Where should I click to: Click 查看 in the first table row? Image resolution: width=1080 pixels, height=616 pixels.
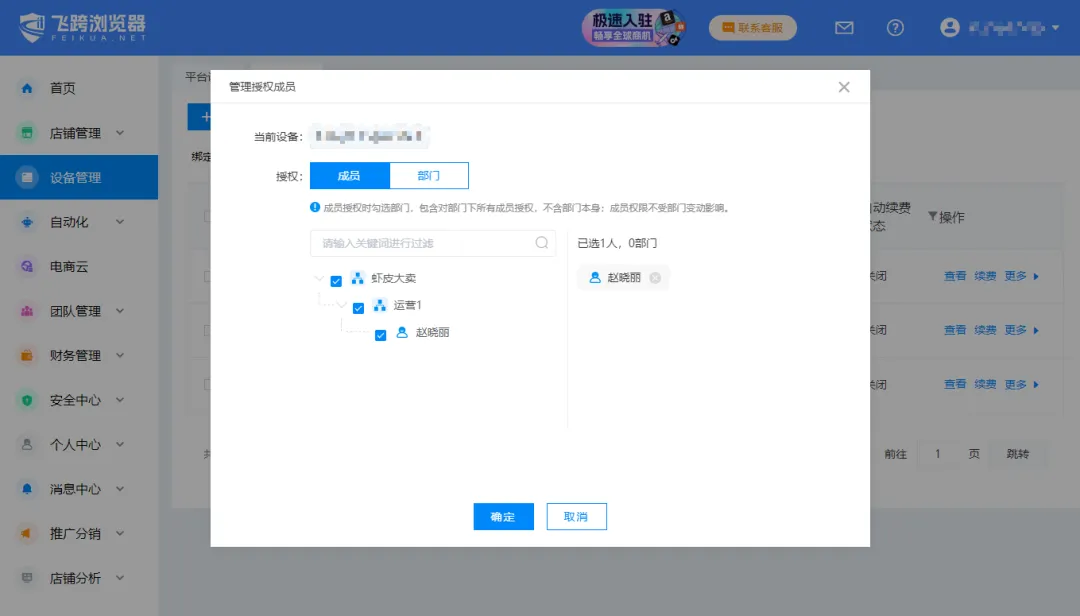[955, 276]
